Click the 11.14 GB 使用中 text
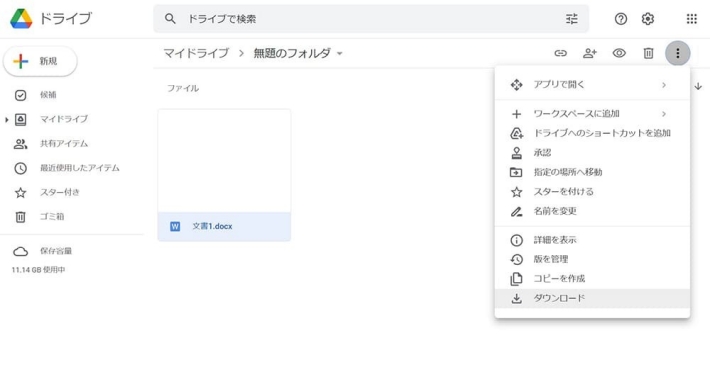The height and width of the screenshot is (372, 710). pos(38,270)
